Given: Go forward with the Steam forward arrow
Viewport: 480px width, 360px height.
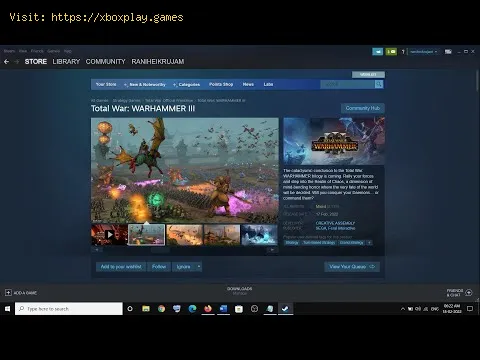Looking at the screenshot, I should coord(17,62).
